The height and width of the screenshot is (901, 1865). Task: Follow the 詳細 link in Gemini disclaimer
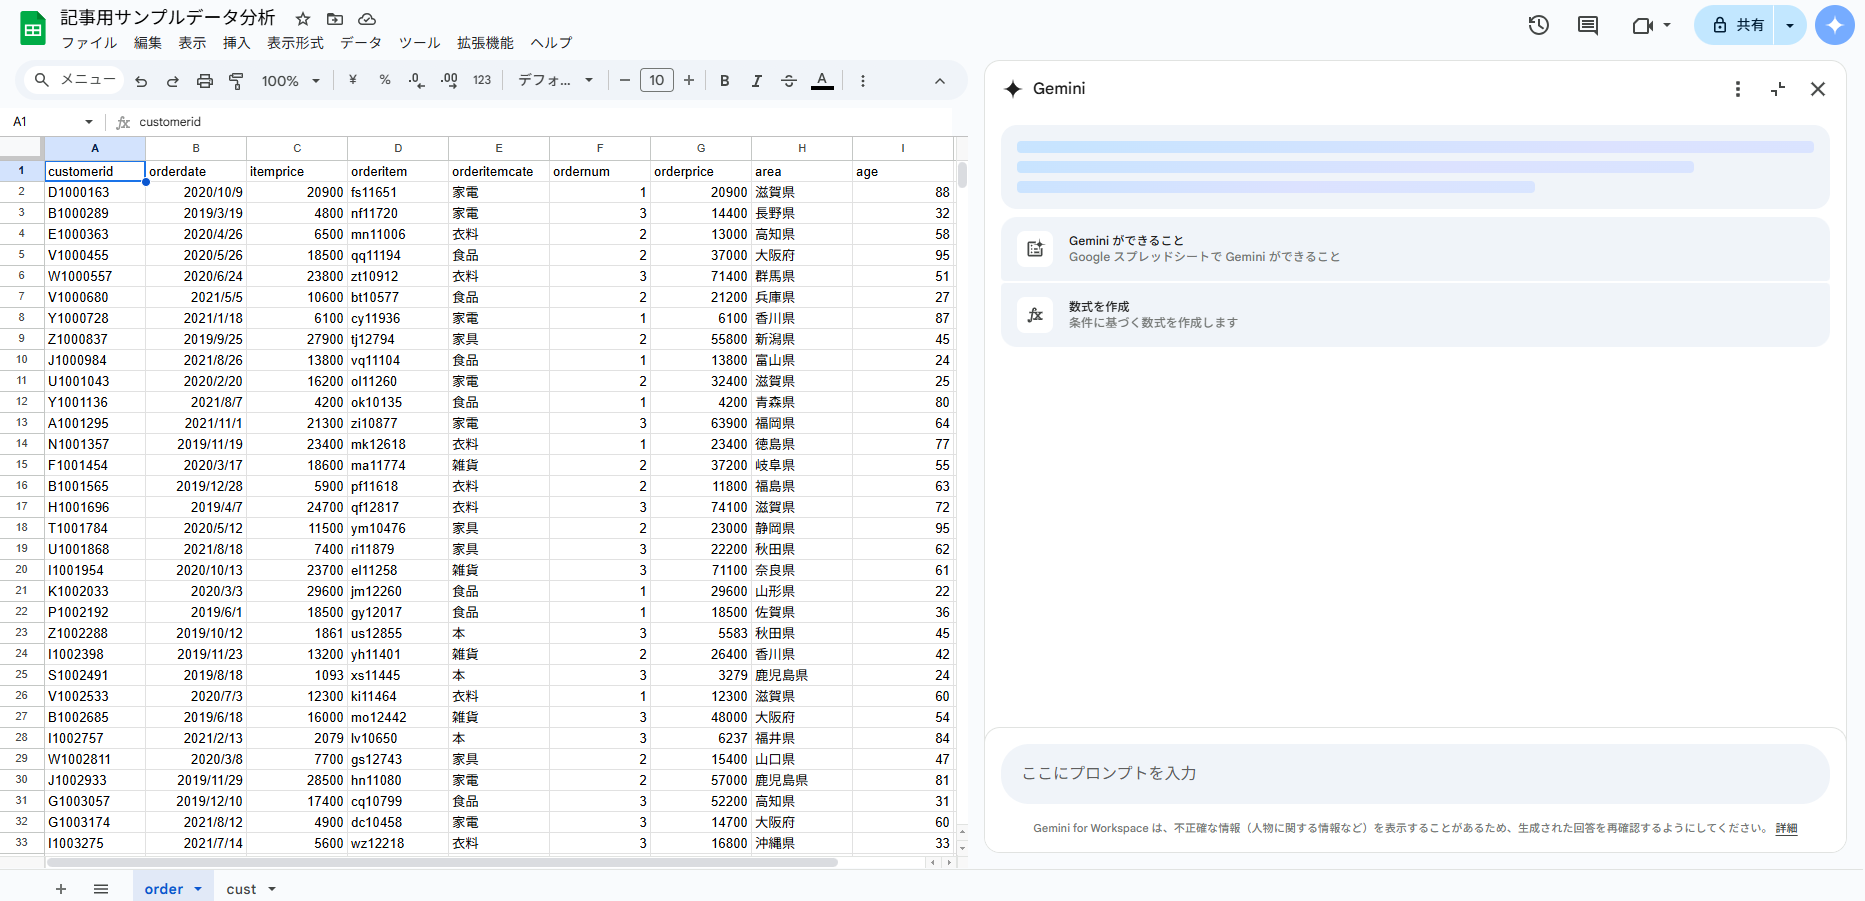click(1786, 828)
